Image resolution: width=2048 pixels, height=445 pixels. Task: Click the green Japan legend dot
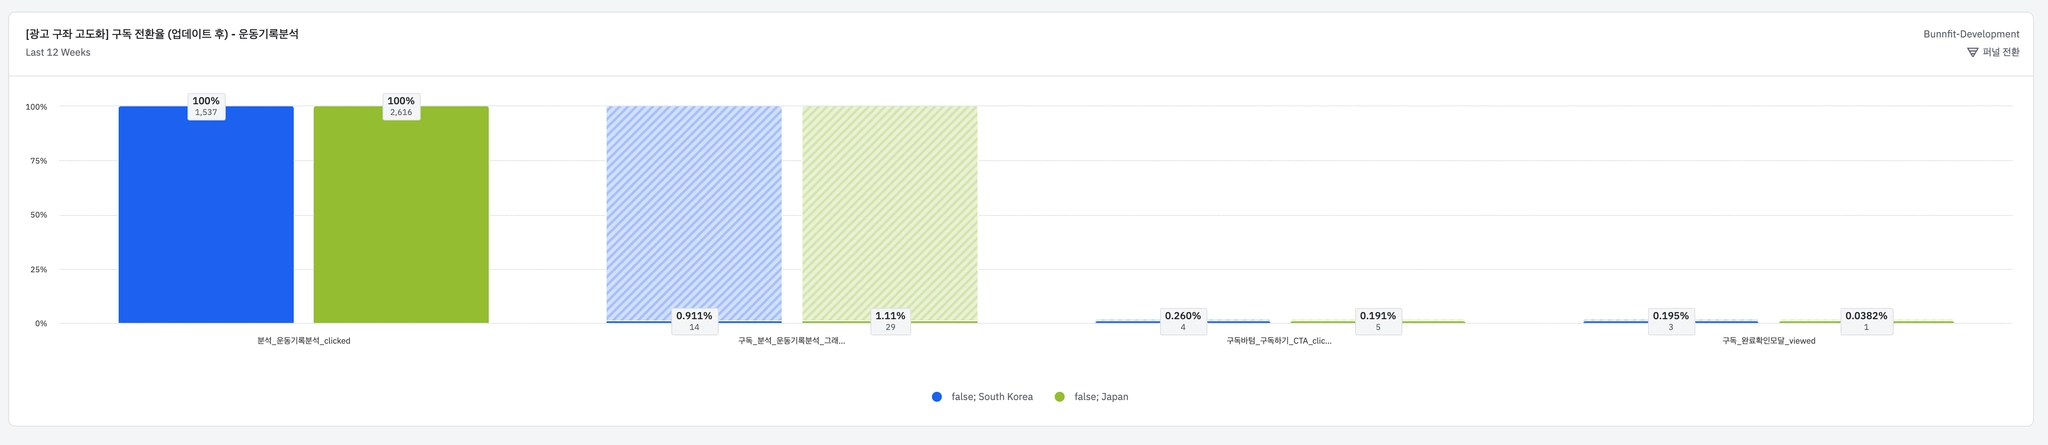1060,397
